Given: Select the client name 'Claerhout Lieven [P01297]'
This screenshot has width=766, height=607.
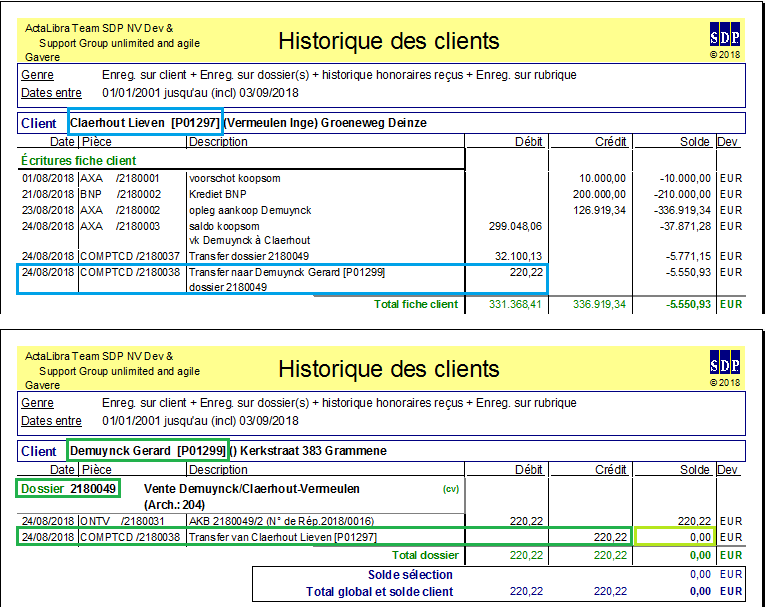Looking at the screenshot, I should [145, 123].
